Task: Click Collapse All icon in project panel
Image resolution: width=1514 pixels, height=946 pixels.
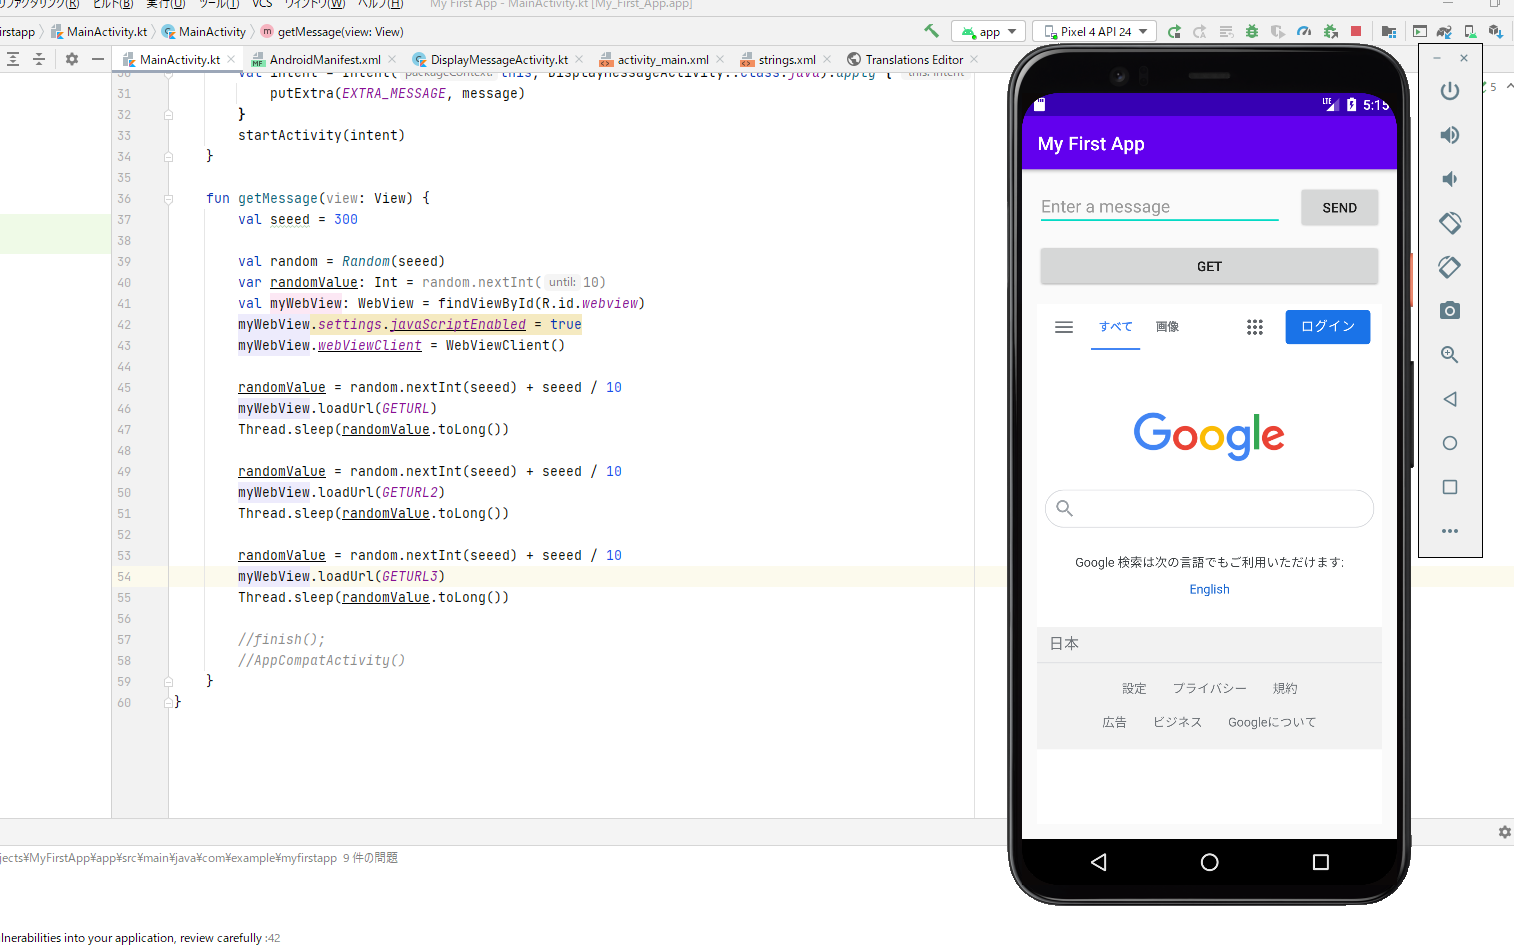Action: [39, 59]
